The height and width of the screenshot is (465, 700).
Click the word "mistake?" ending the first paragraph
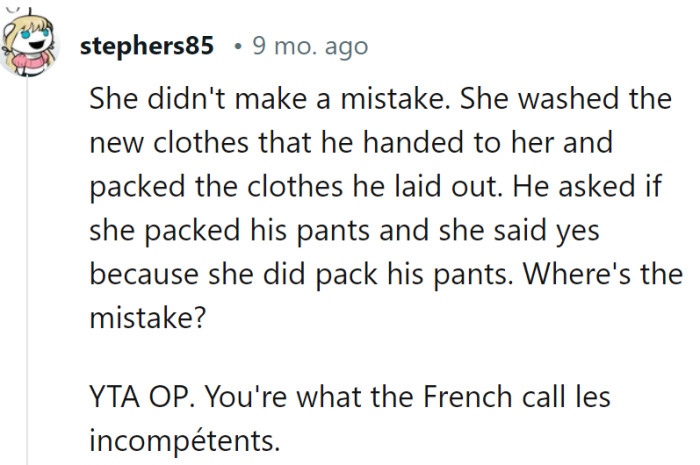[148, 318]
